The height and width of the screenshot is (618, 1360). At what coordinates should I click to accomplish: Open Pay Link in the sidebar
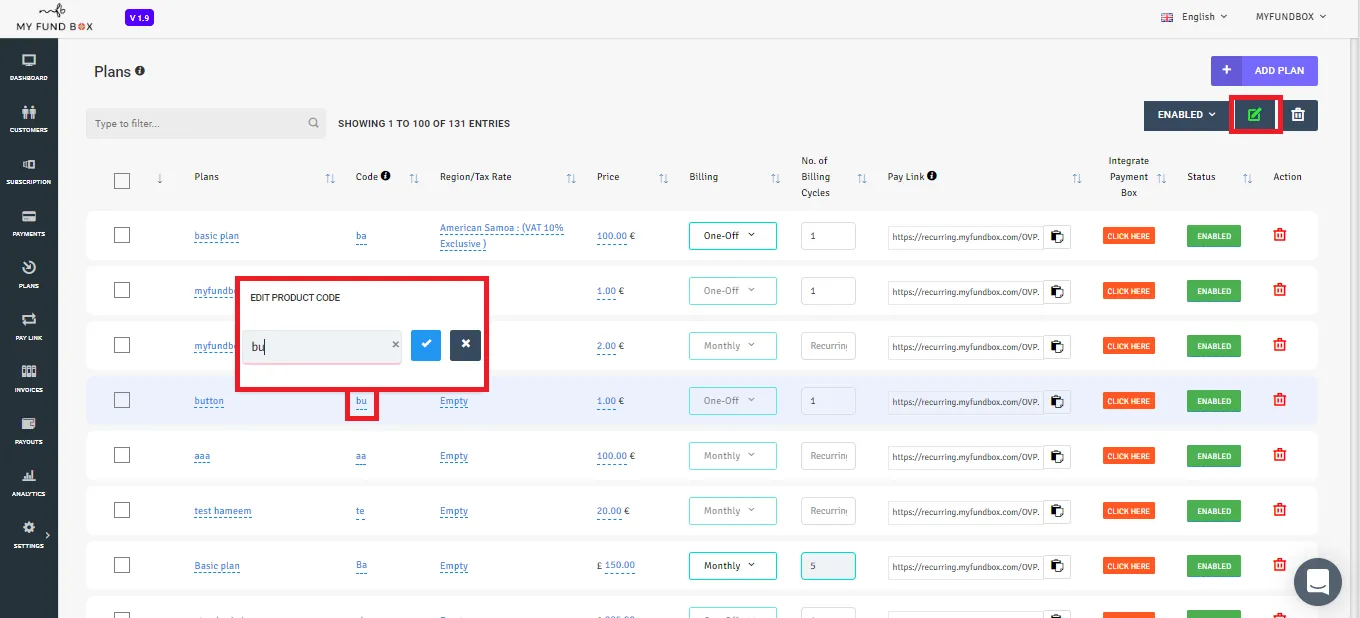[x=29, y=327]
